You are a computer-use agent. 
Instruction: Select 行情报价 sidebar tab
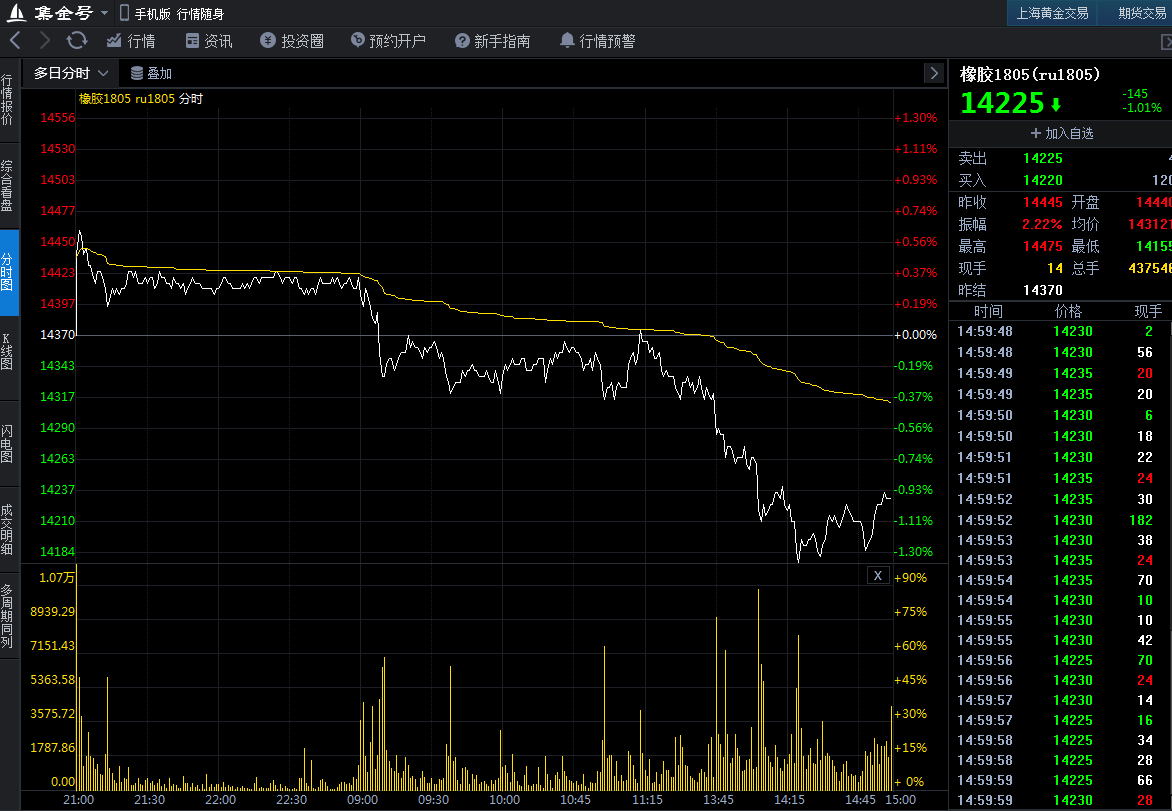(7, 99)
